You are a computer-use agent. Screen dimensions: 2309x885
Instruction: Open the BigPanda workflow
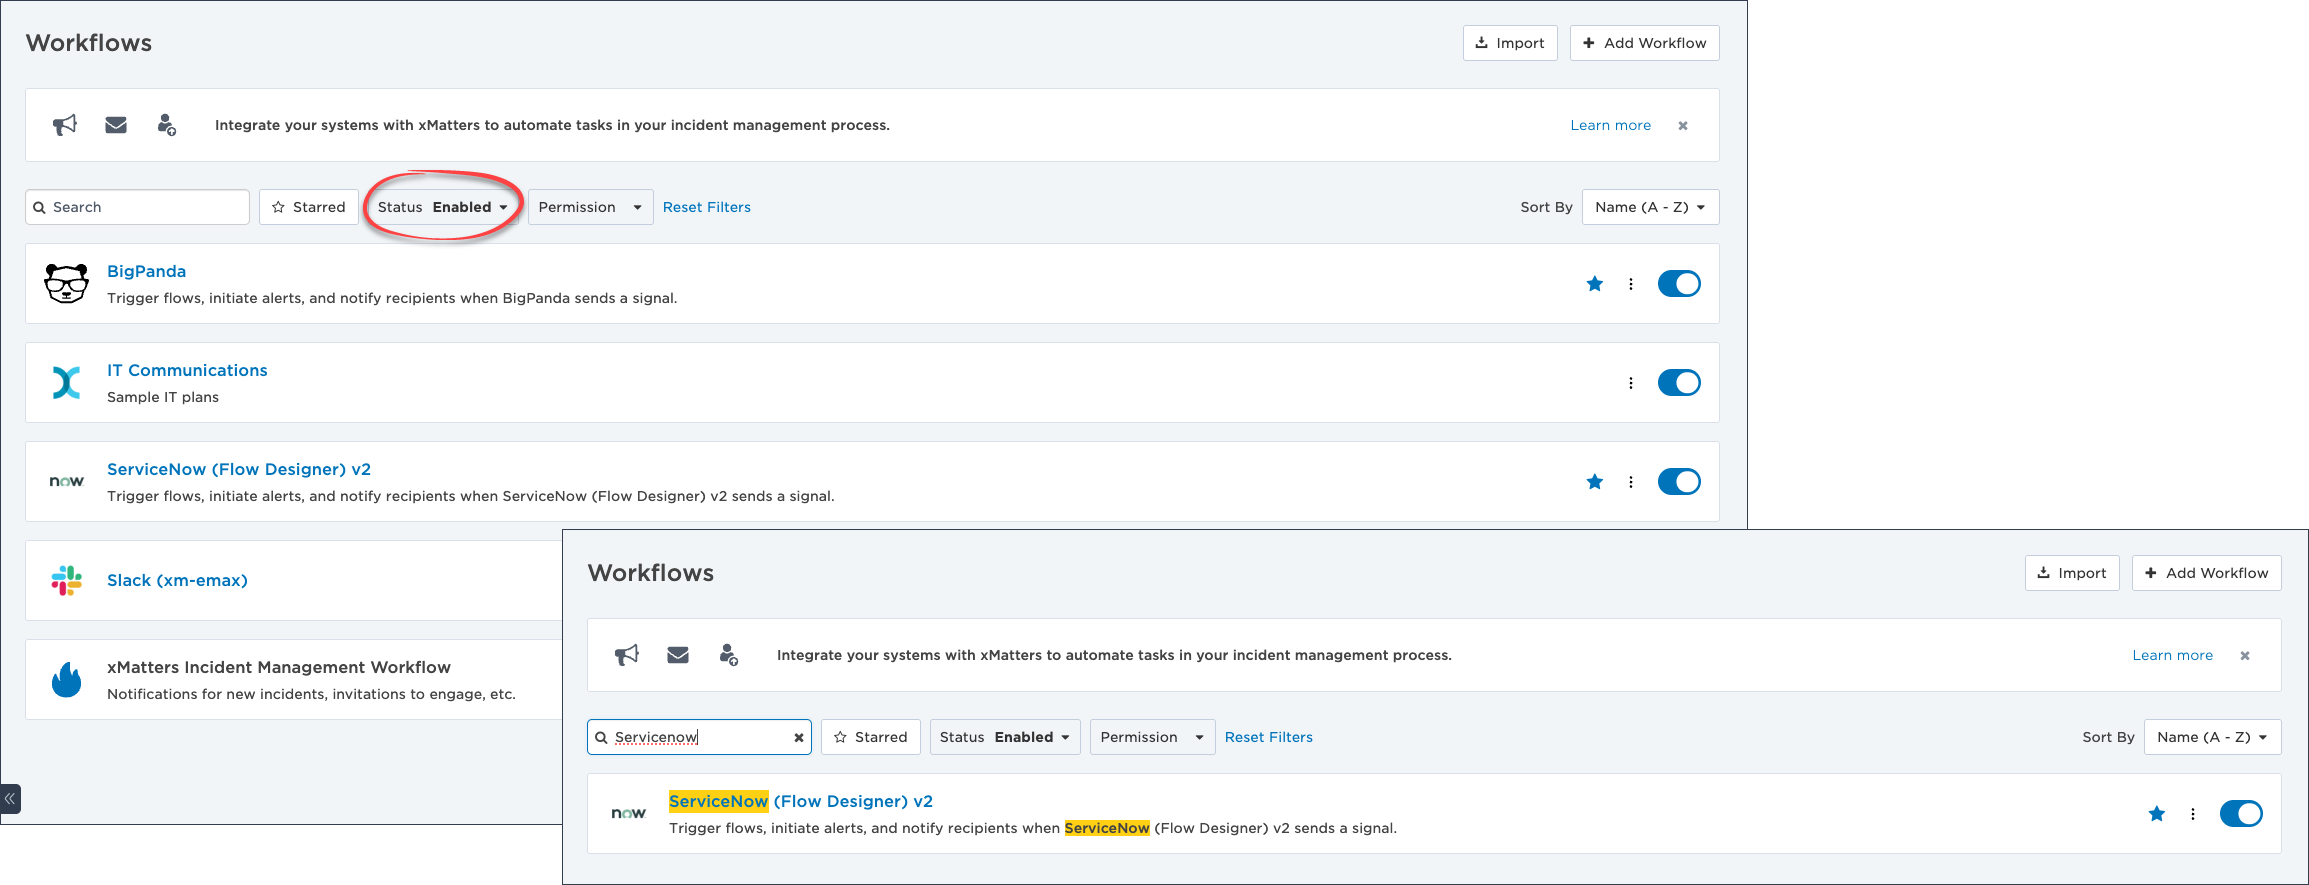(x=146, y=271)
